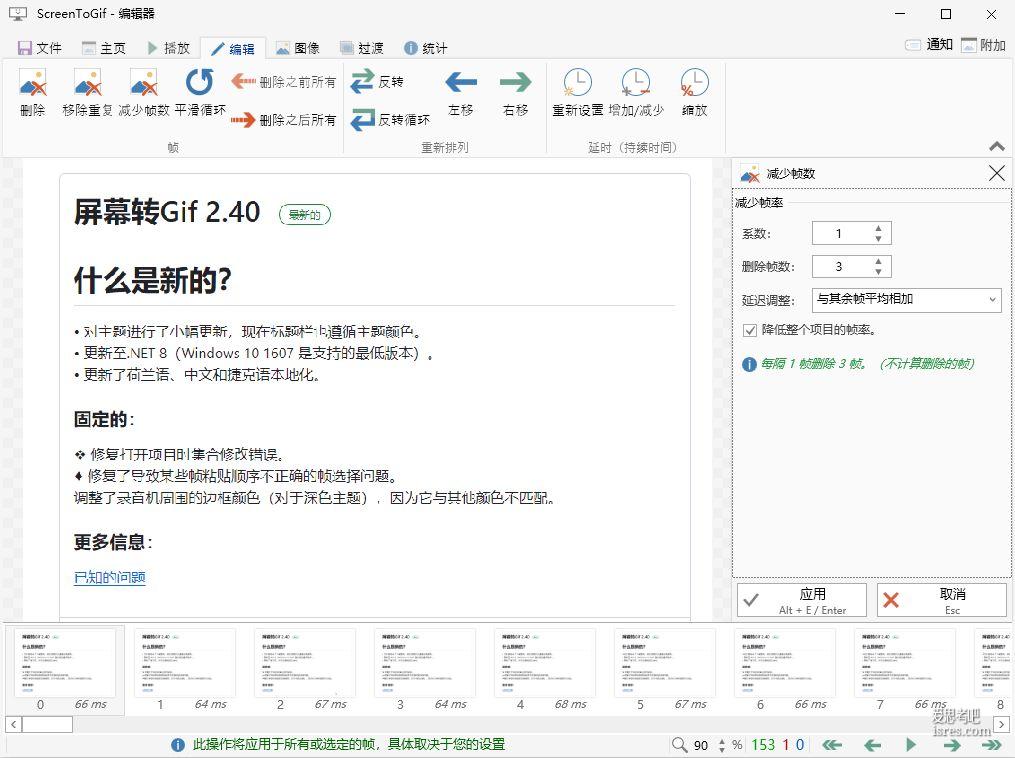Screen dimensions: 1015x758
Task: Switch to the 主页 tab
Action: (x=104, y=48)
